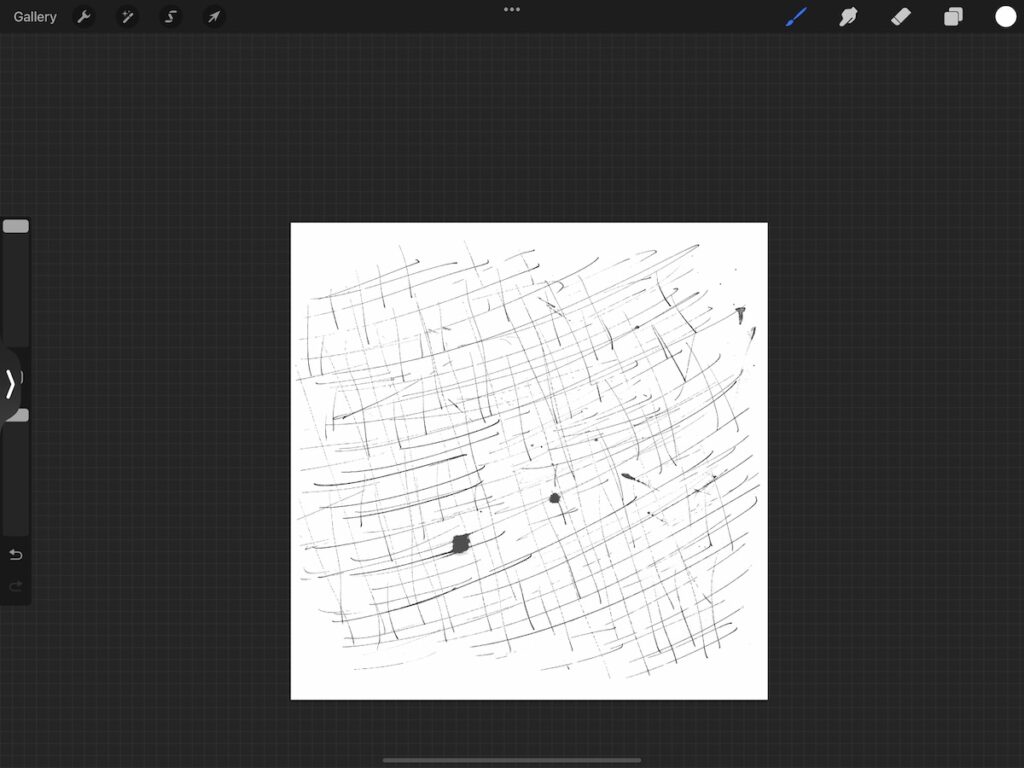Activate the Selection tool
The image size is (1024, 768).
170,16
